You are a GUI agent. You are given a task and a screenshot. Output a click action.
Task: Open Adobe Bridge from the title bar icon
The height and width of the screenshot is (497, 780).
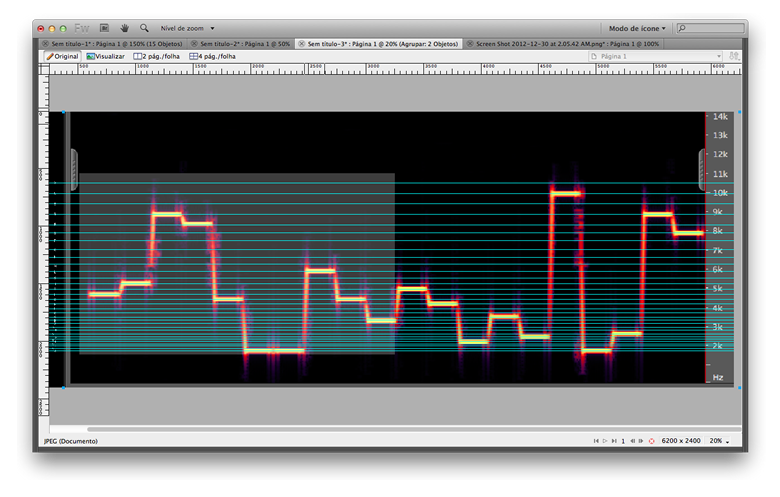[x=104, y=28]
